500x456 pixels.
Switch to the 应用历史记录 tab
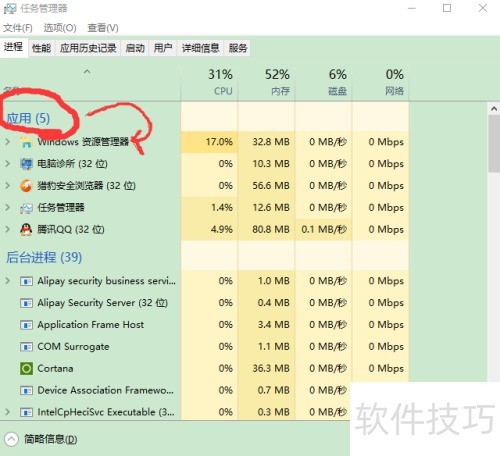coord(88,48)
